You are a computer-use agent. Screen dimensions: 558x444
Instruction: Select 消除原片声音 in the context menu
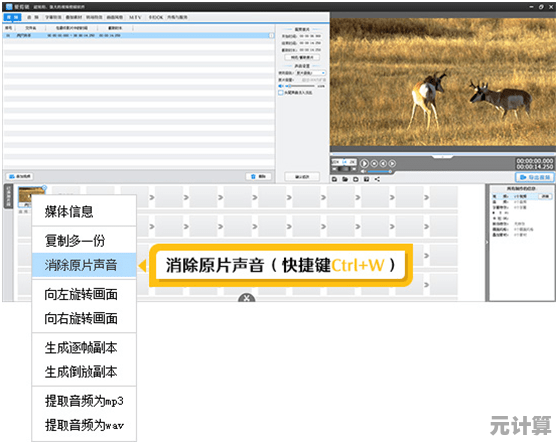(x=84, y=265)
